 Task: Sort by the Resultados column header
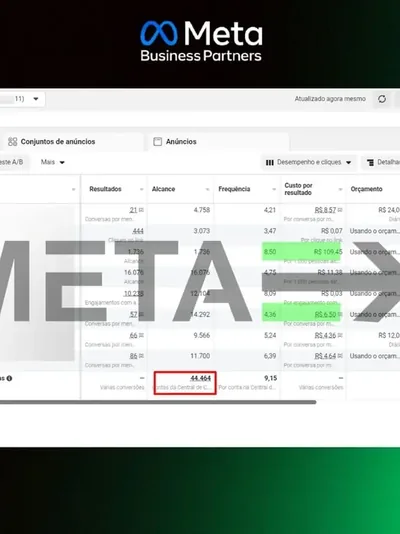point(105,189)
